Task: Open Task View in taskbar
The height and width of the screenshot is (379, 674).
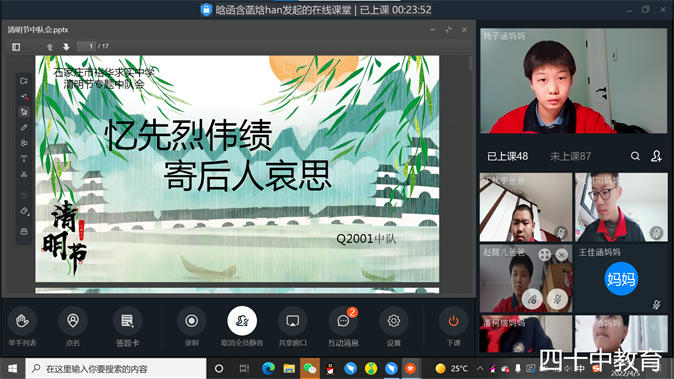Action: [x=244, y=369]
